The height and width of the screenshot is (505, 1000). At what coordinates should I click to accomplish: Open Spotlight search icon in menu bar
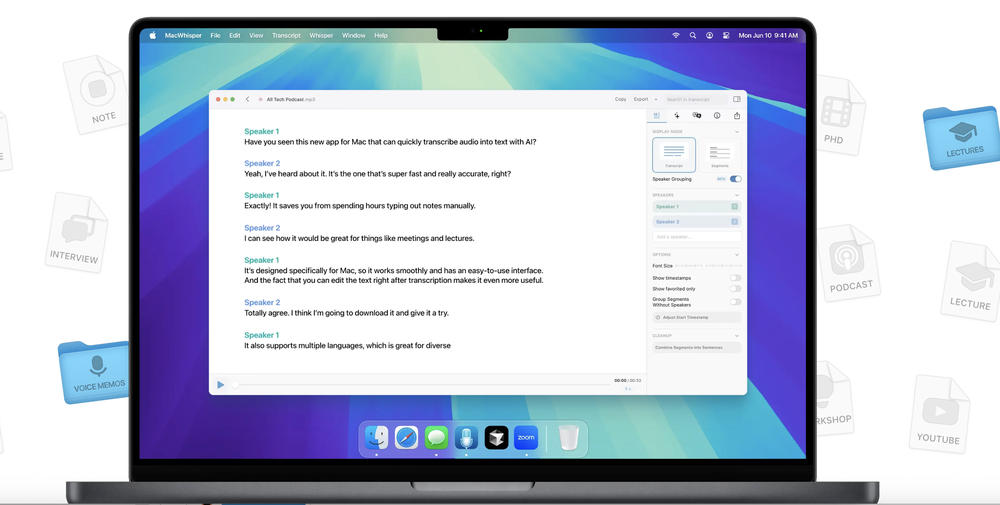[693, 36]
